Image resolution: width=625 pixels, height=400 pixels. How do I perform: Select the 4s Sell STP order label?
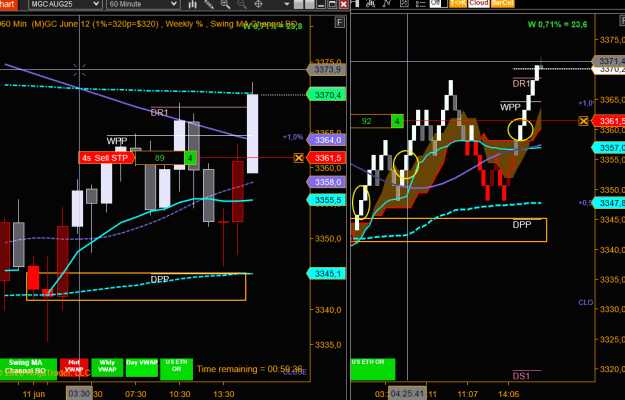tap(106, 158)
